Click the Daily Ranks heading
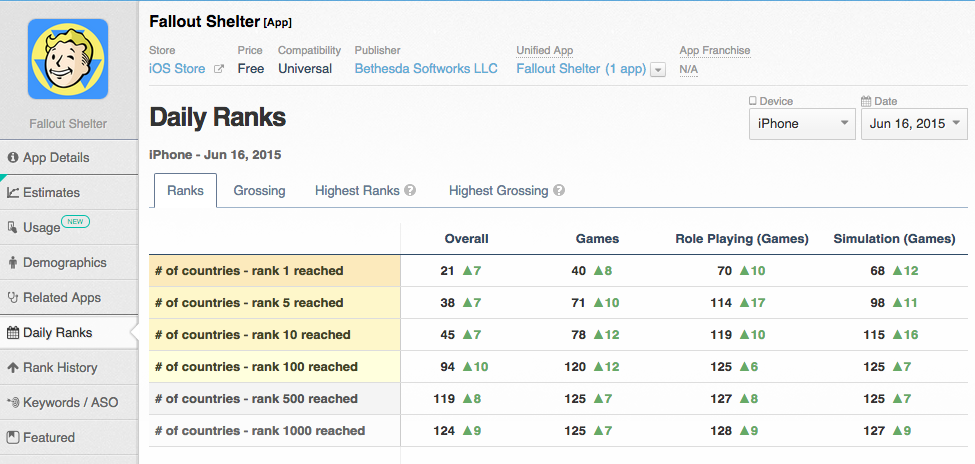The width and height of the screenshot is (975, 464). [x=218, y=117]
